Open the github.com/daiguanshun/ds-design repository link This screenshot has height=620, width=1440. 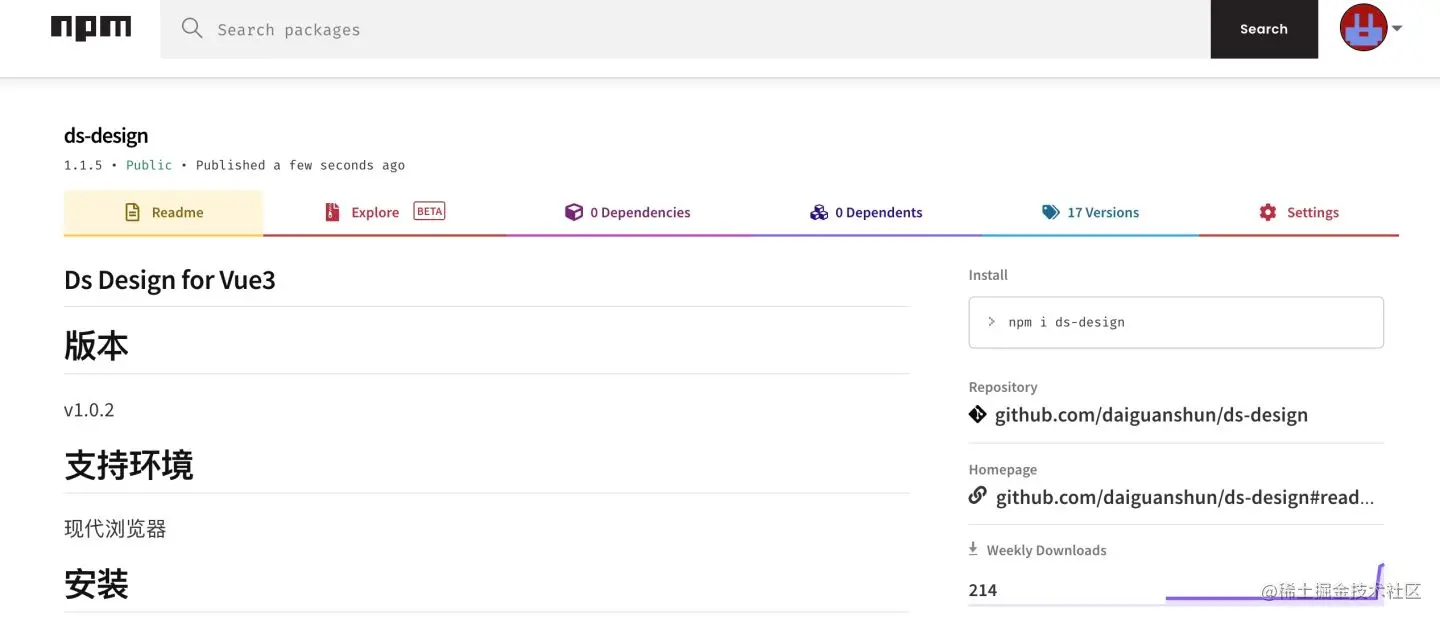(1151, 415)
